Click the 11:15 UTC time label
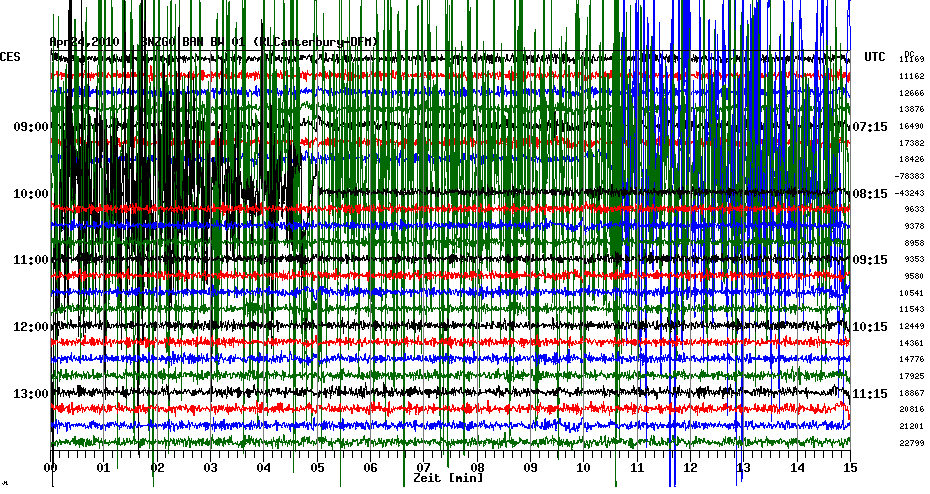This screenshot has width=930, height=494. [869, 393]
